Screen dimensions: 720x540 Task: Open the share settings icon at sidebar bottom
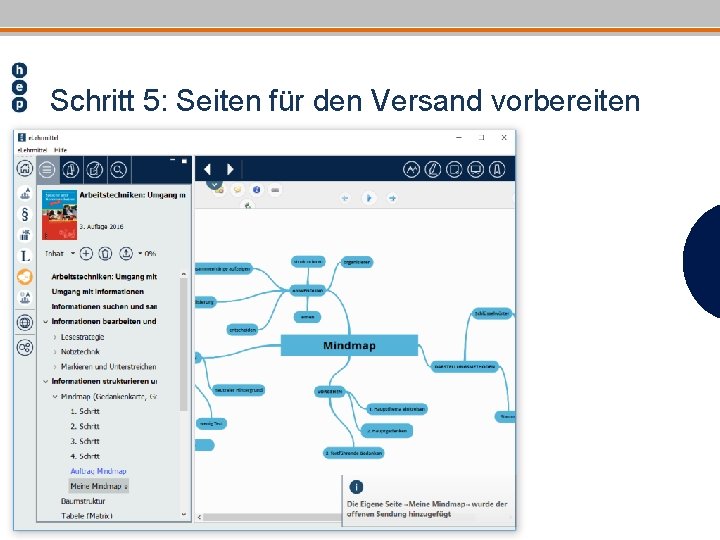coord(25,347)
